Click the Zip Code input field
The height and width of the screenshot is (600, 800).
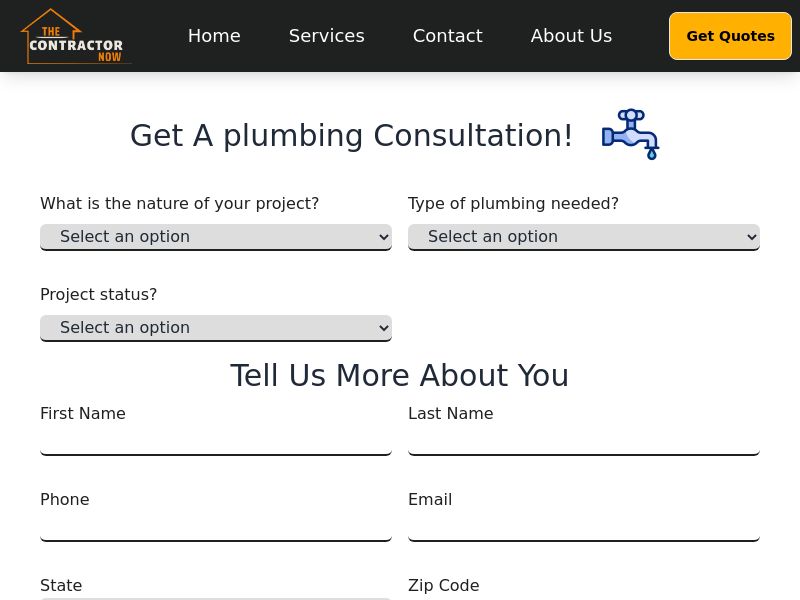(x=584, y=598)
